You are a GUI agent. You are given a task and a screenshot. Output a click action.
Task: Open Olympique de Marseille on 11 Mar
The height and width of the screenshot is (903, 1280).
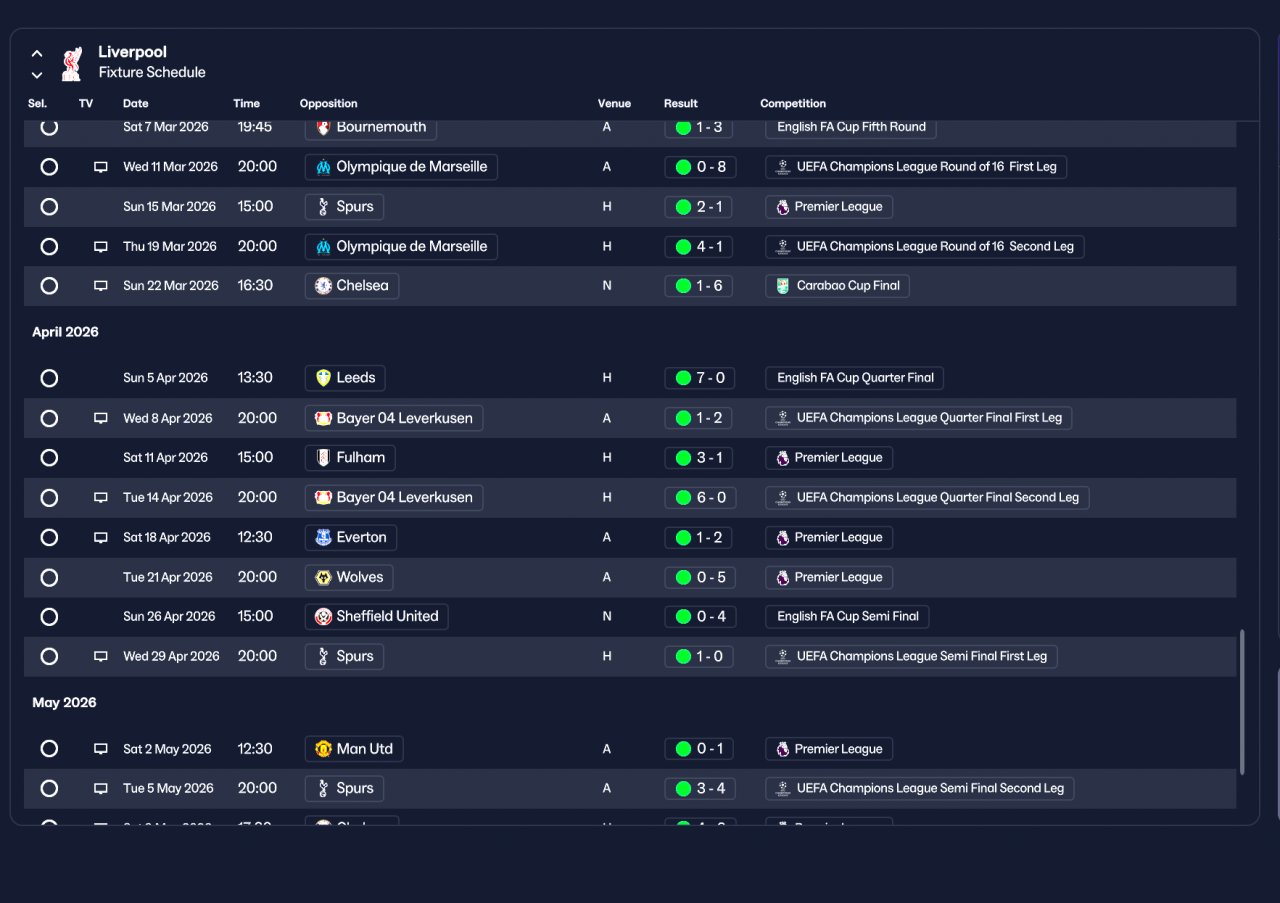point(401,167)
